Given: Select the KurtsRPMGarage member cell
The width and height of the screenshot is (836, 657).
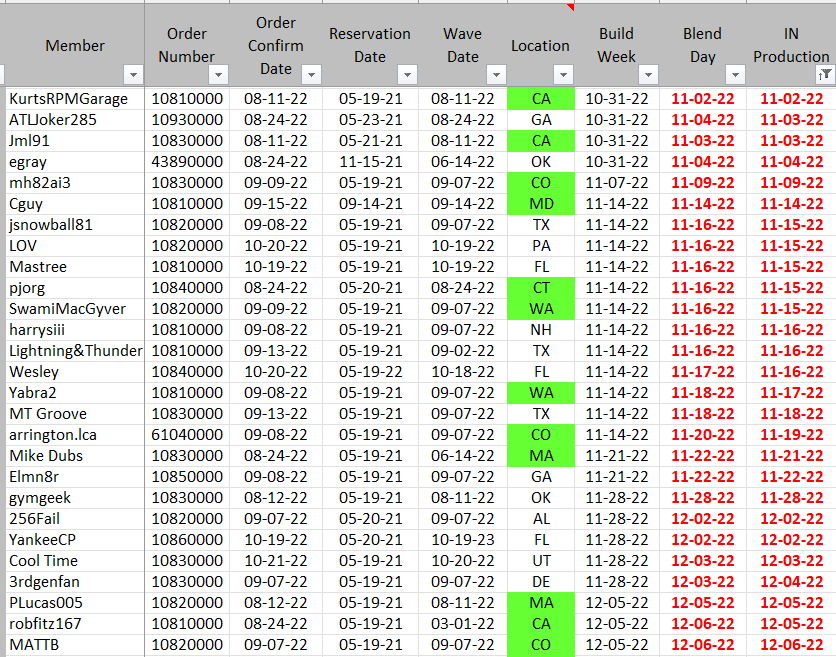Looking at the screenshot, I should pos(68,99).
